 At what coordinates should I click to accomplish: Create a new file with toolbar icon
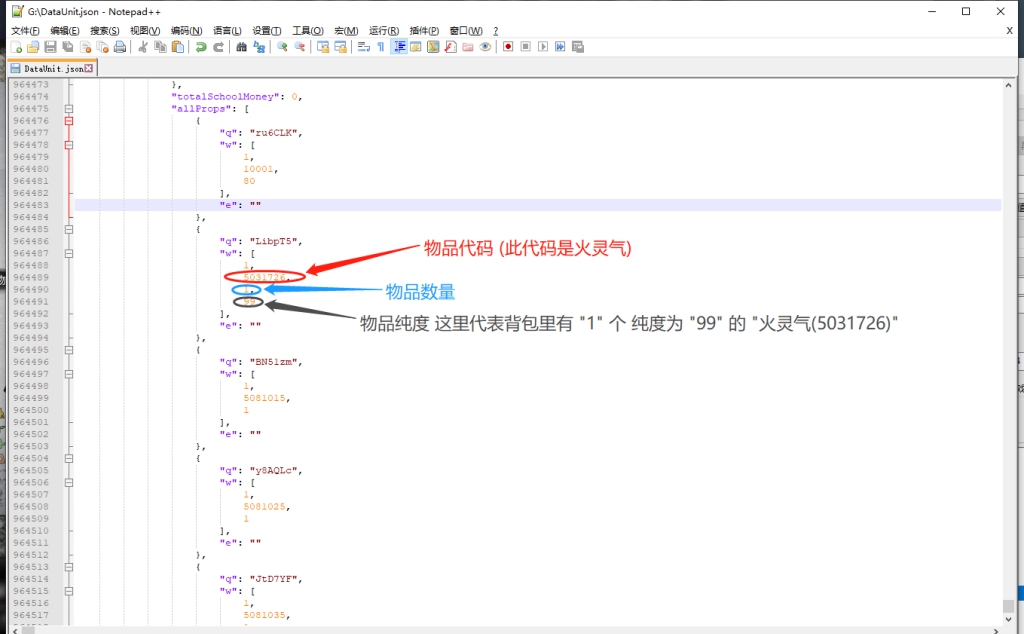coord(16,47)
